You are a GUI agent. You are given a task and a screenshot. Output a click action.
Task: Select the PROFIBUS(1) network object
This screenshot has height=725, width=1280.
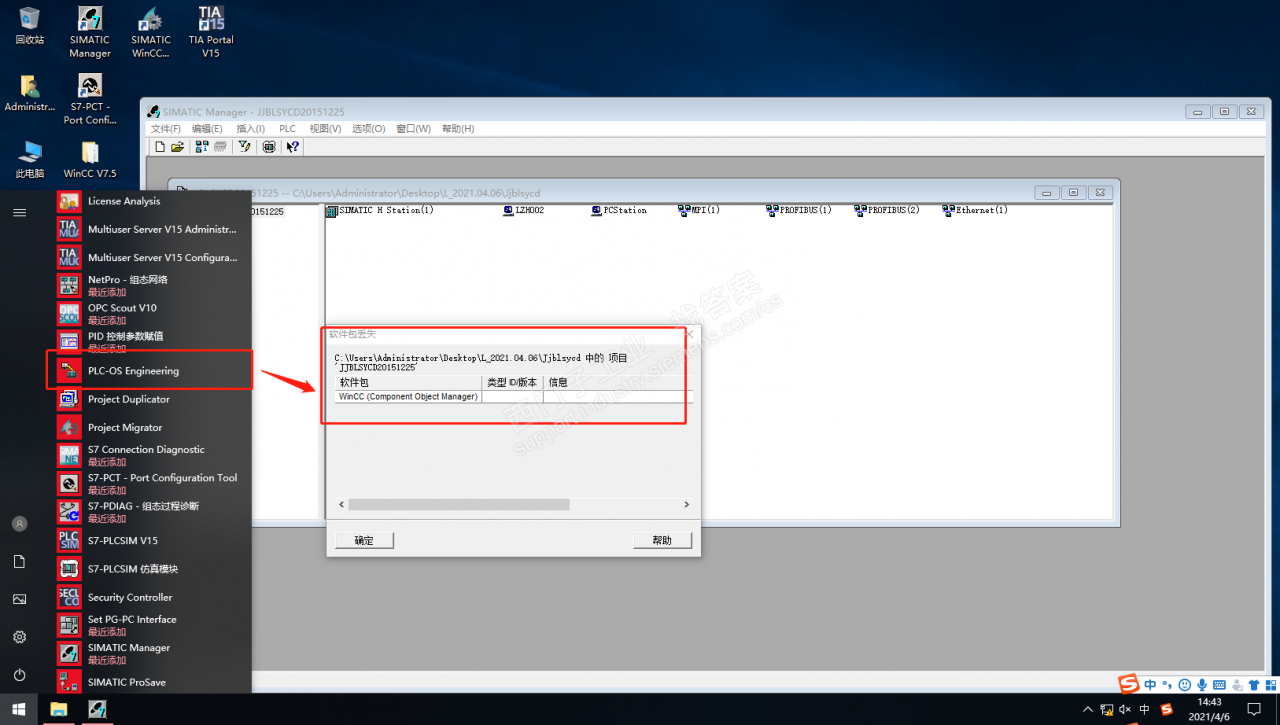pos(799,211)
